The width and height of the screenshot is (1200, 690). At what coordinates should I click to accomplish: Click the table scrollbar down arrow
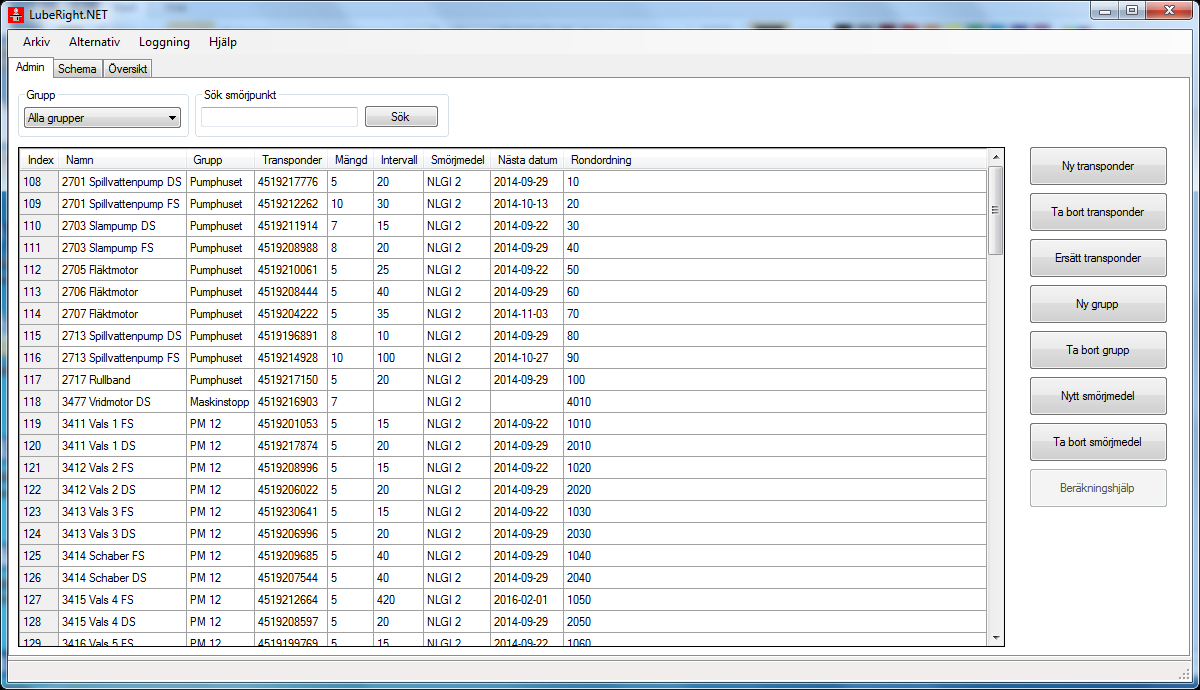(995, 638)
